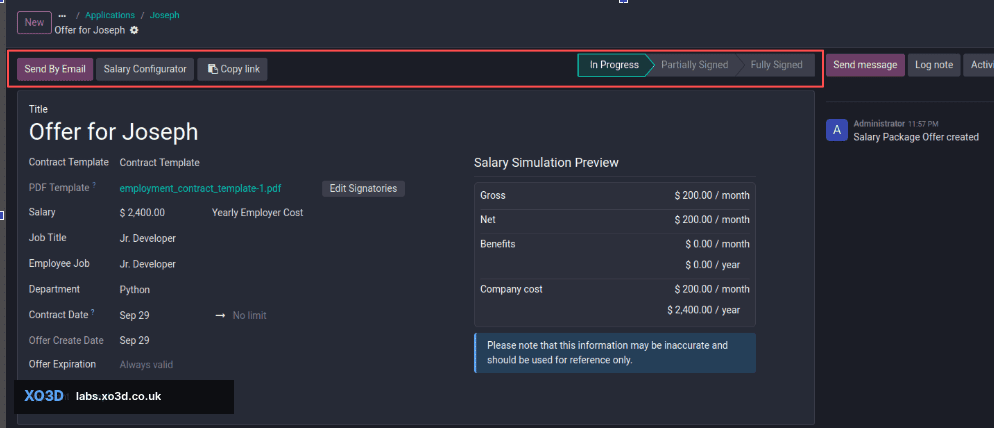Edit the Job Title Jr. Developer field
994x428 pixels.
[148, 238]
